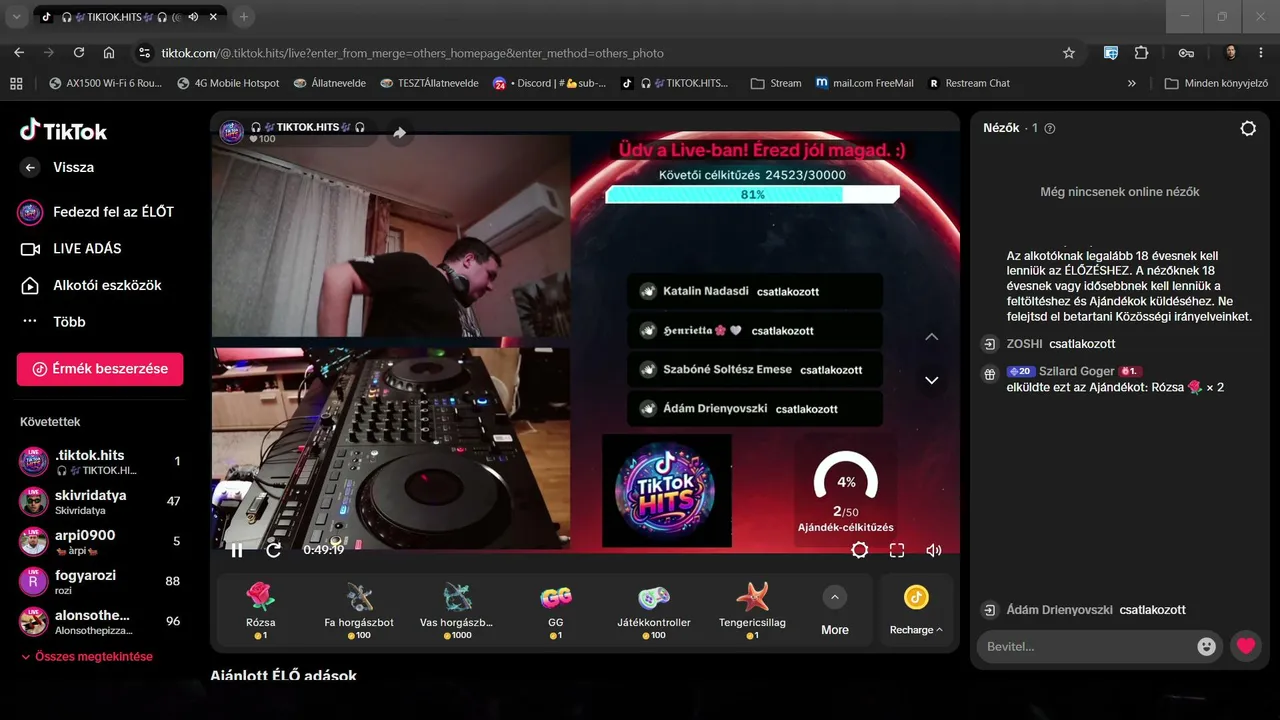The height and width of the screenshot is (720, 1280).
Task: Open Chrome profile avatar
Action: pos(1231,53)
